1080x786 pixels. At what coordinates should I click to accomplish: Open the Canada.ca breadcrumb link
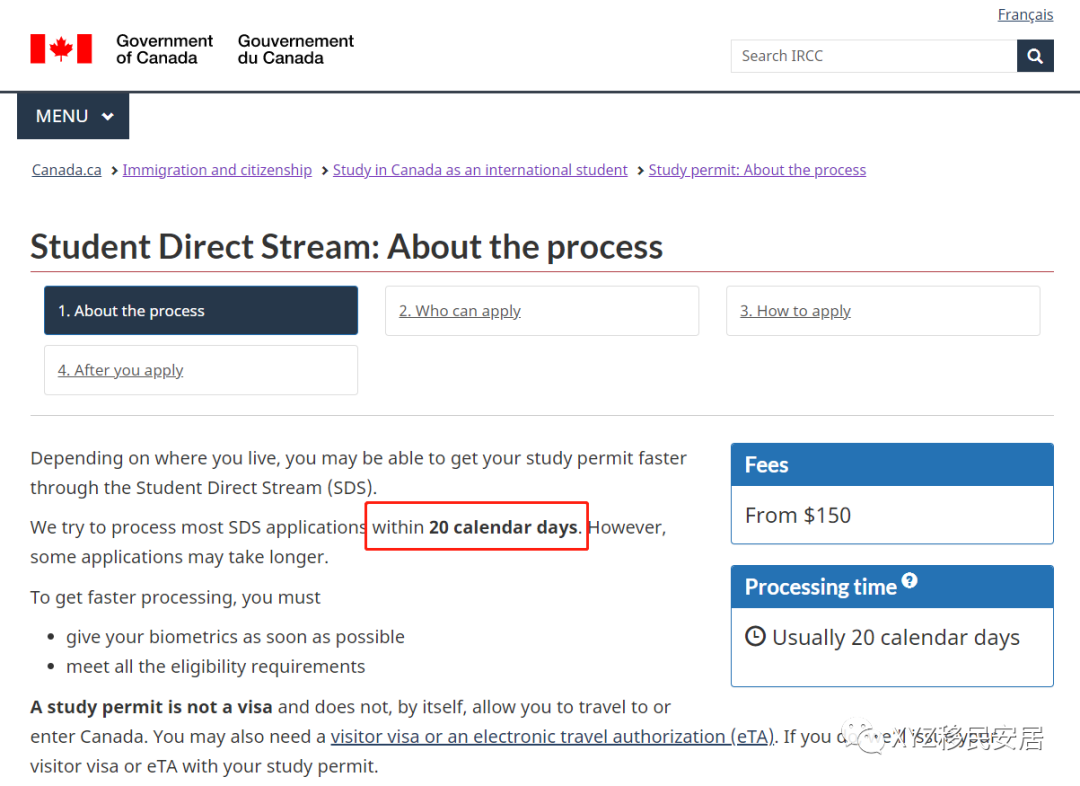[x=66, y=170]
